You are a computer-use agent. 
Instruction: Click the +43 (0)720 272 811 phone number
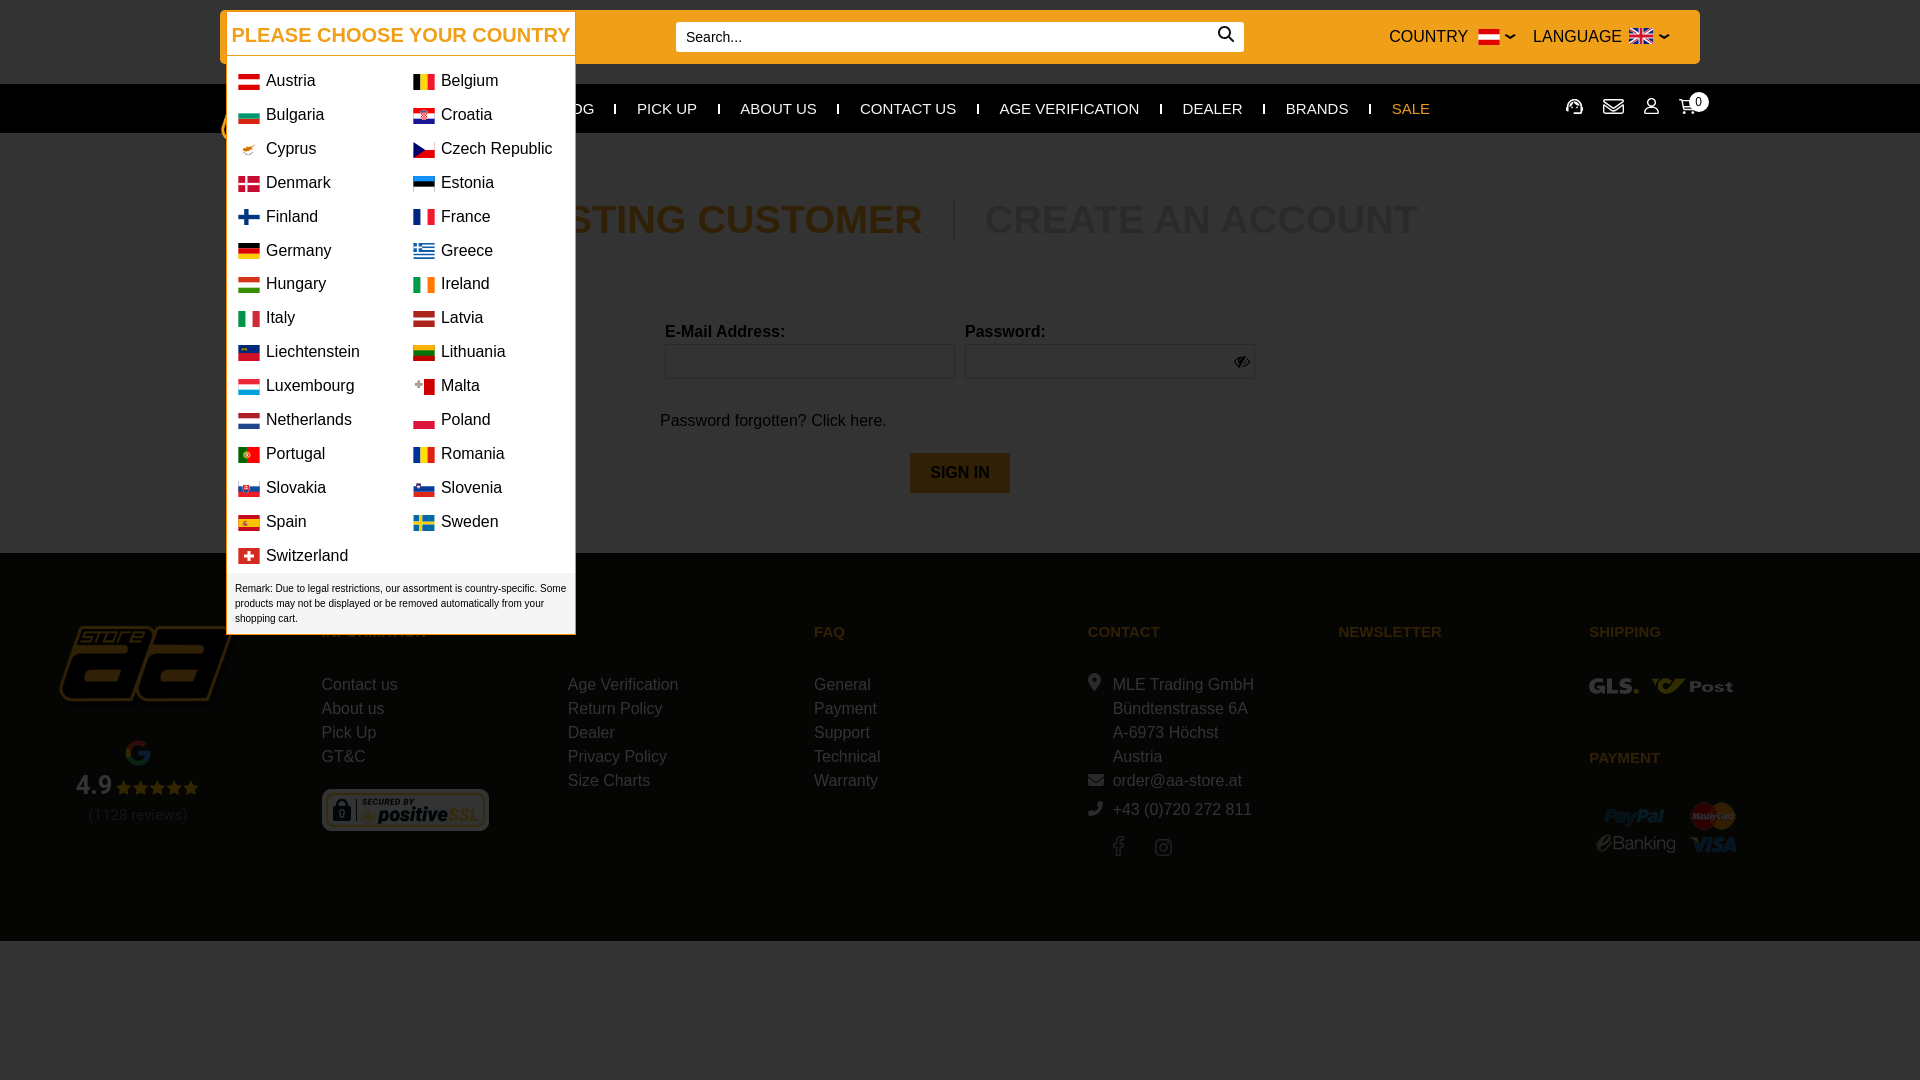tap(1182, 810)
